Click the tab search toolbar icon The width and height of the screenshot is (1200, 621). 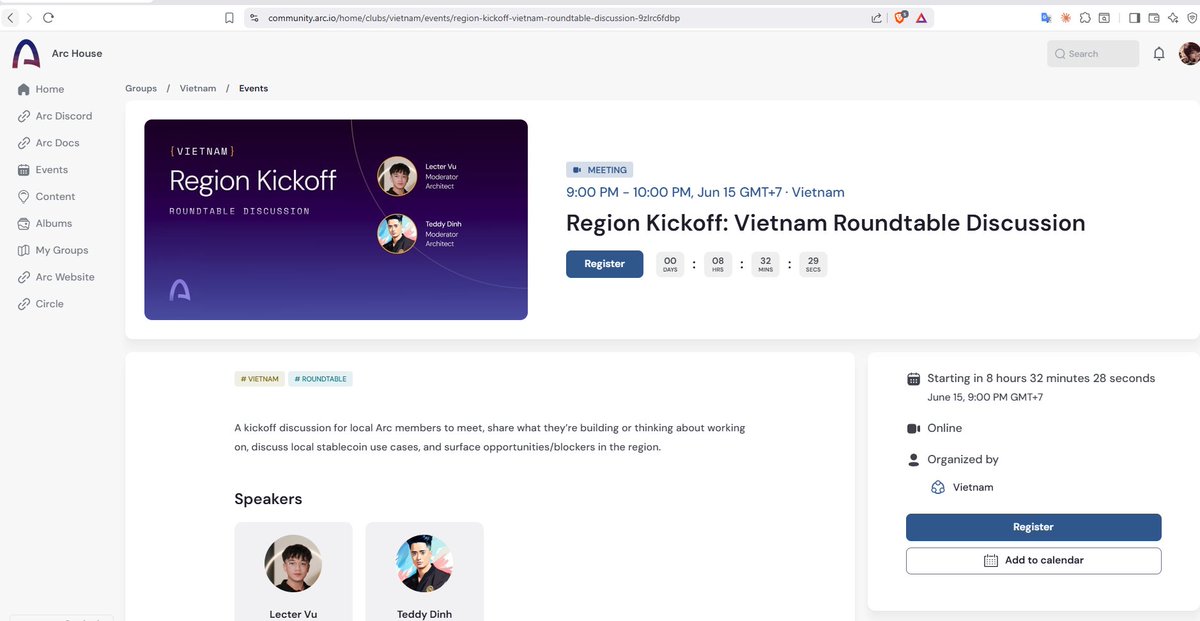pos(1104,18)
